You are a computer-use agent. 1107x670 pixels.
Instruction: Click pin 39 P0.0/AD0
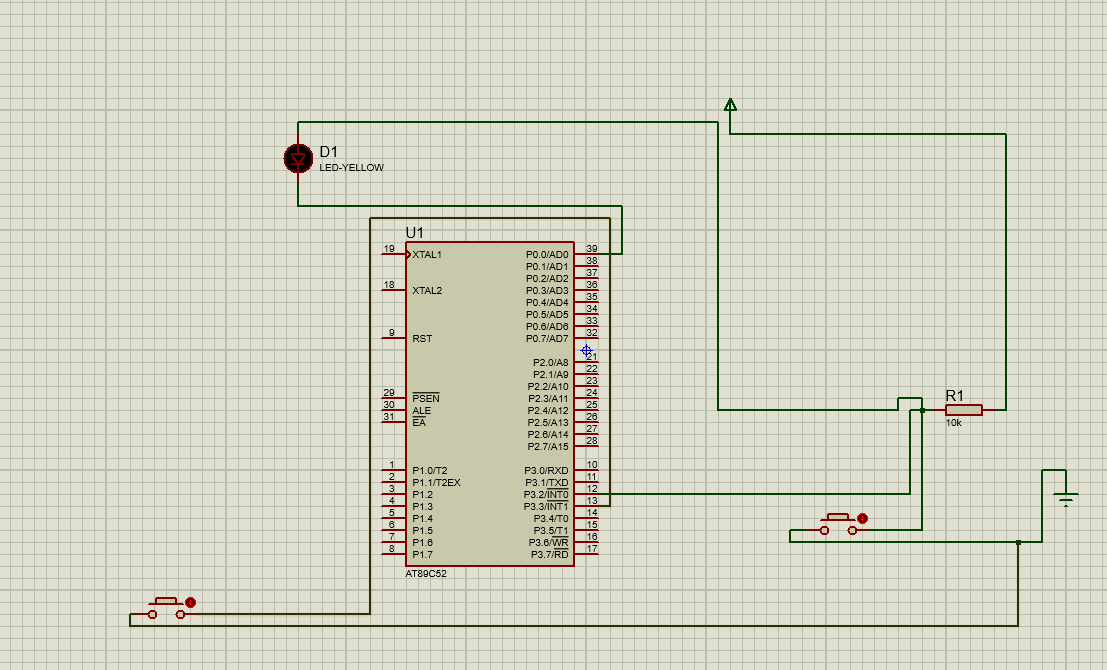point(586,253)
